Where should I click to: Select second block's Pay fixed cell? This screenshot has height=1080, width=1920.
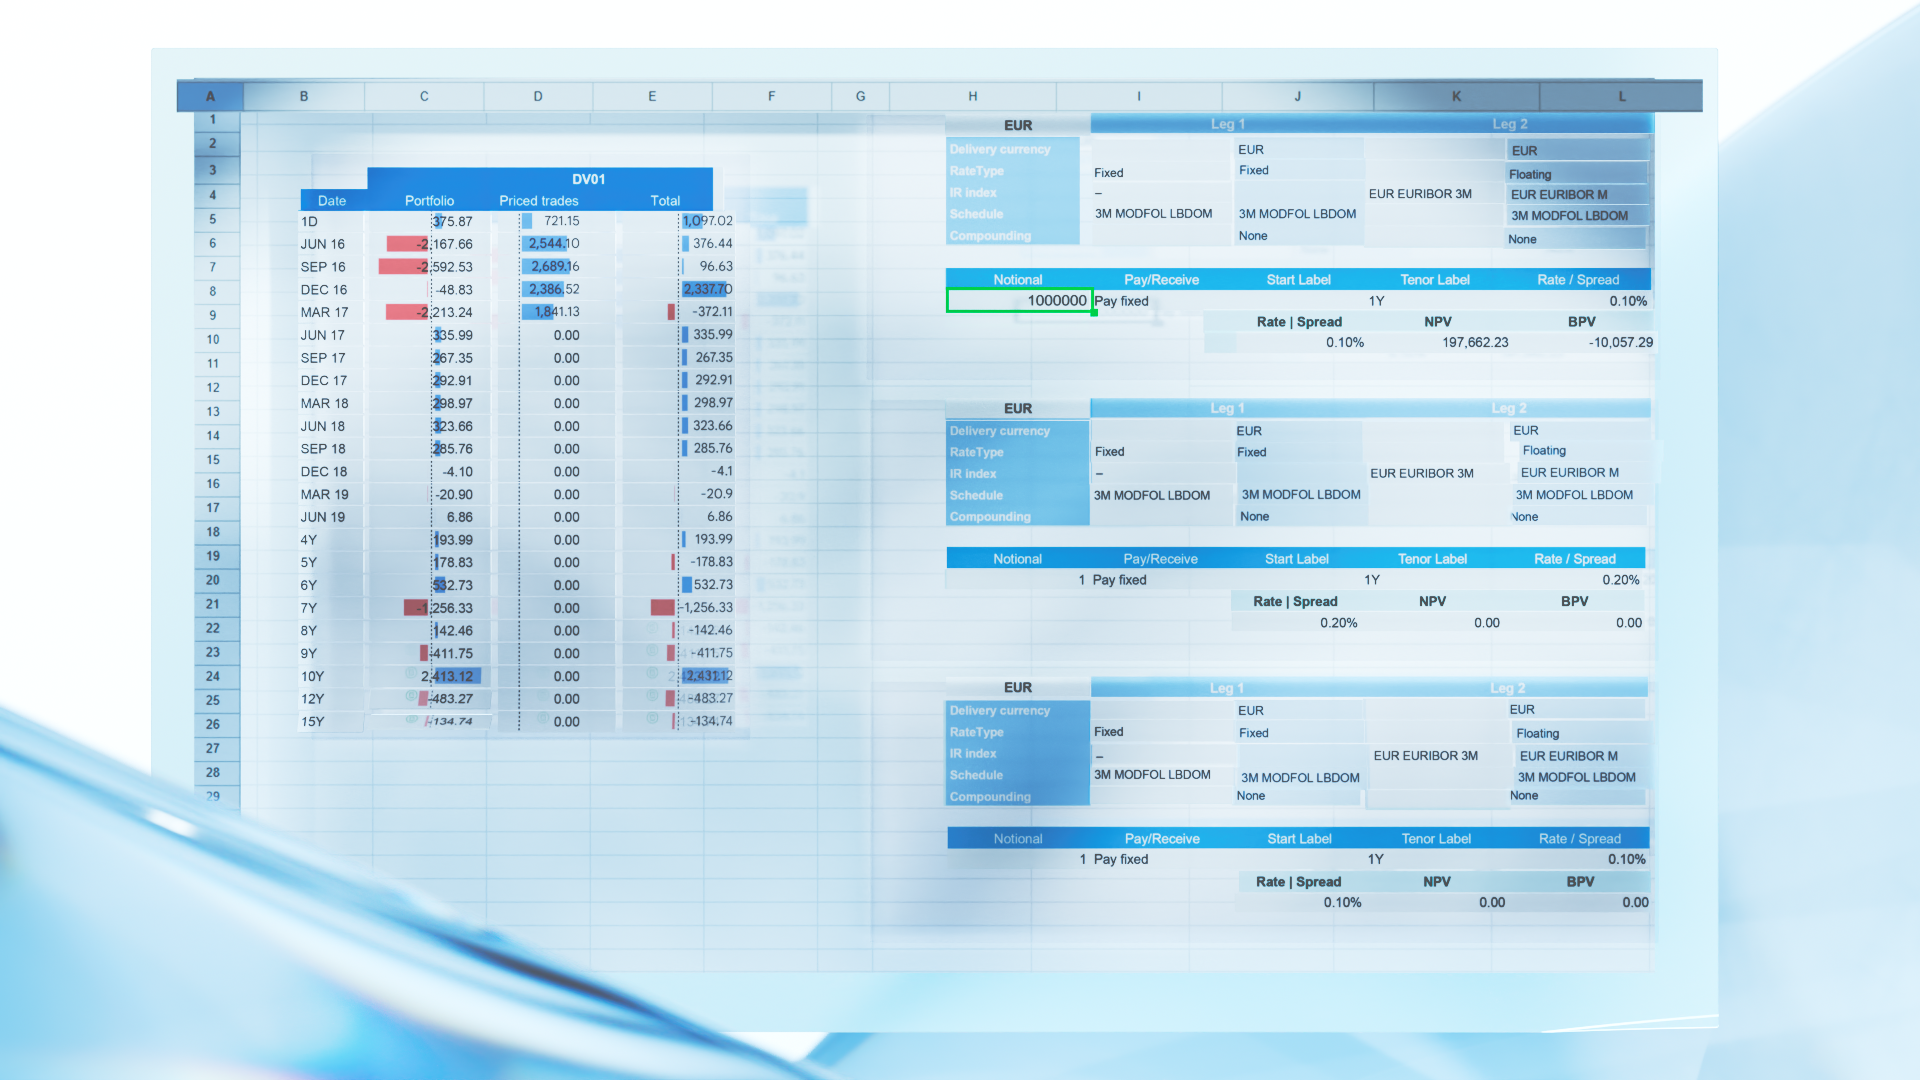1119,580
